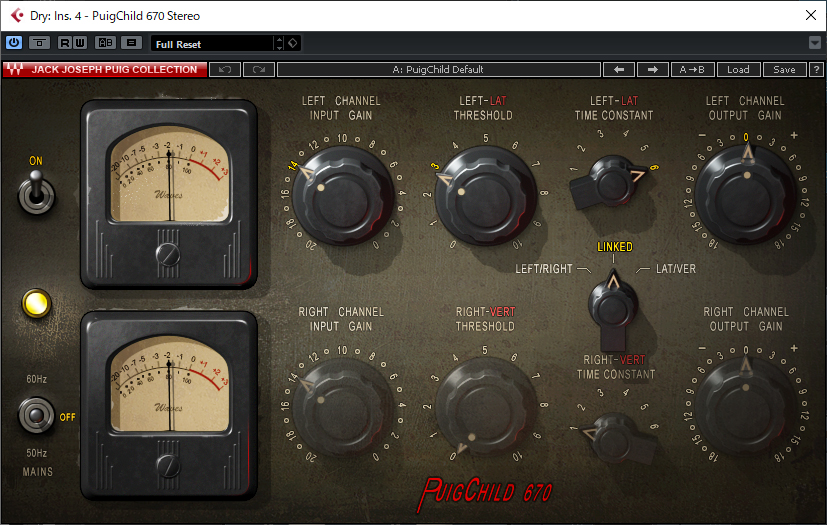Flip the 60Hz/OFF/50Hz mains switch

36,415
